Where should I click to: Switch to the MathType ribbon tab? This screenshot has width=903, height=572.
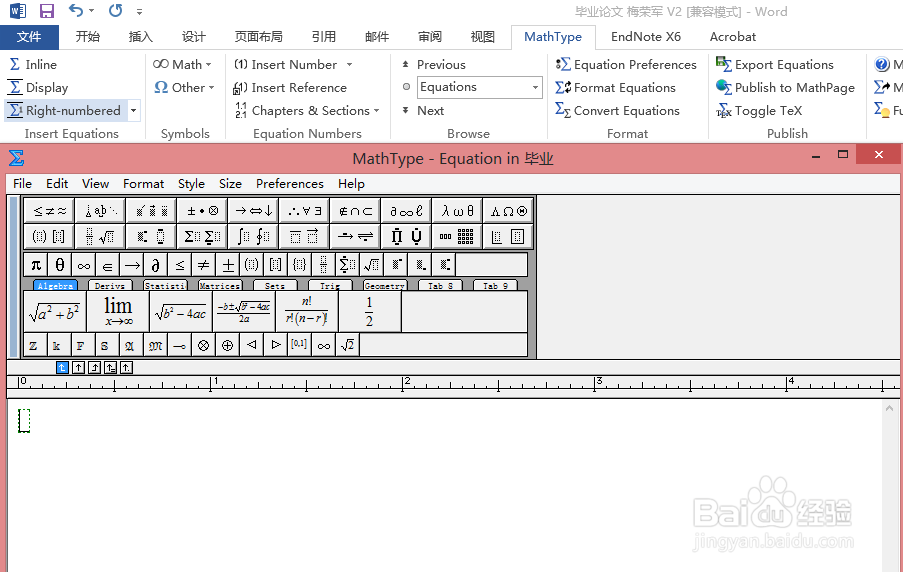pyautogui.click(x=553, y=37)
